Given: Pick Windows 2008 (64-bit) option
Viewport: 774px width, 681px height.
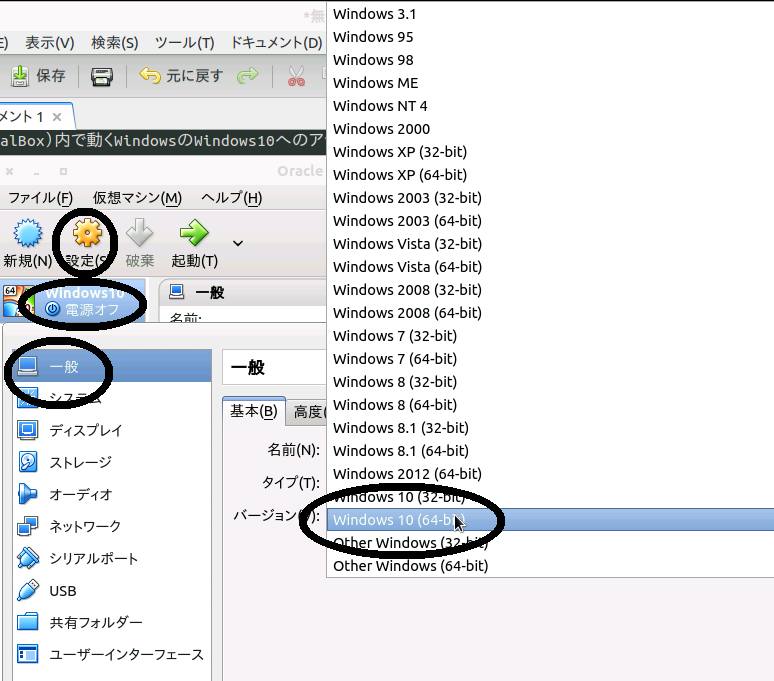Looking at the screenshot, I should click(550, 313).
